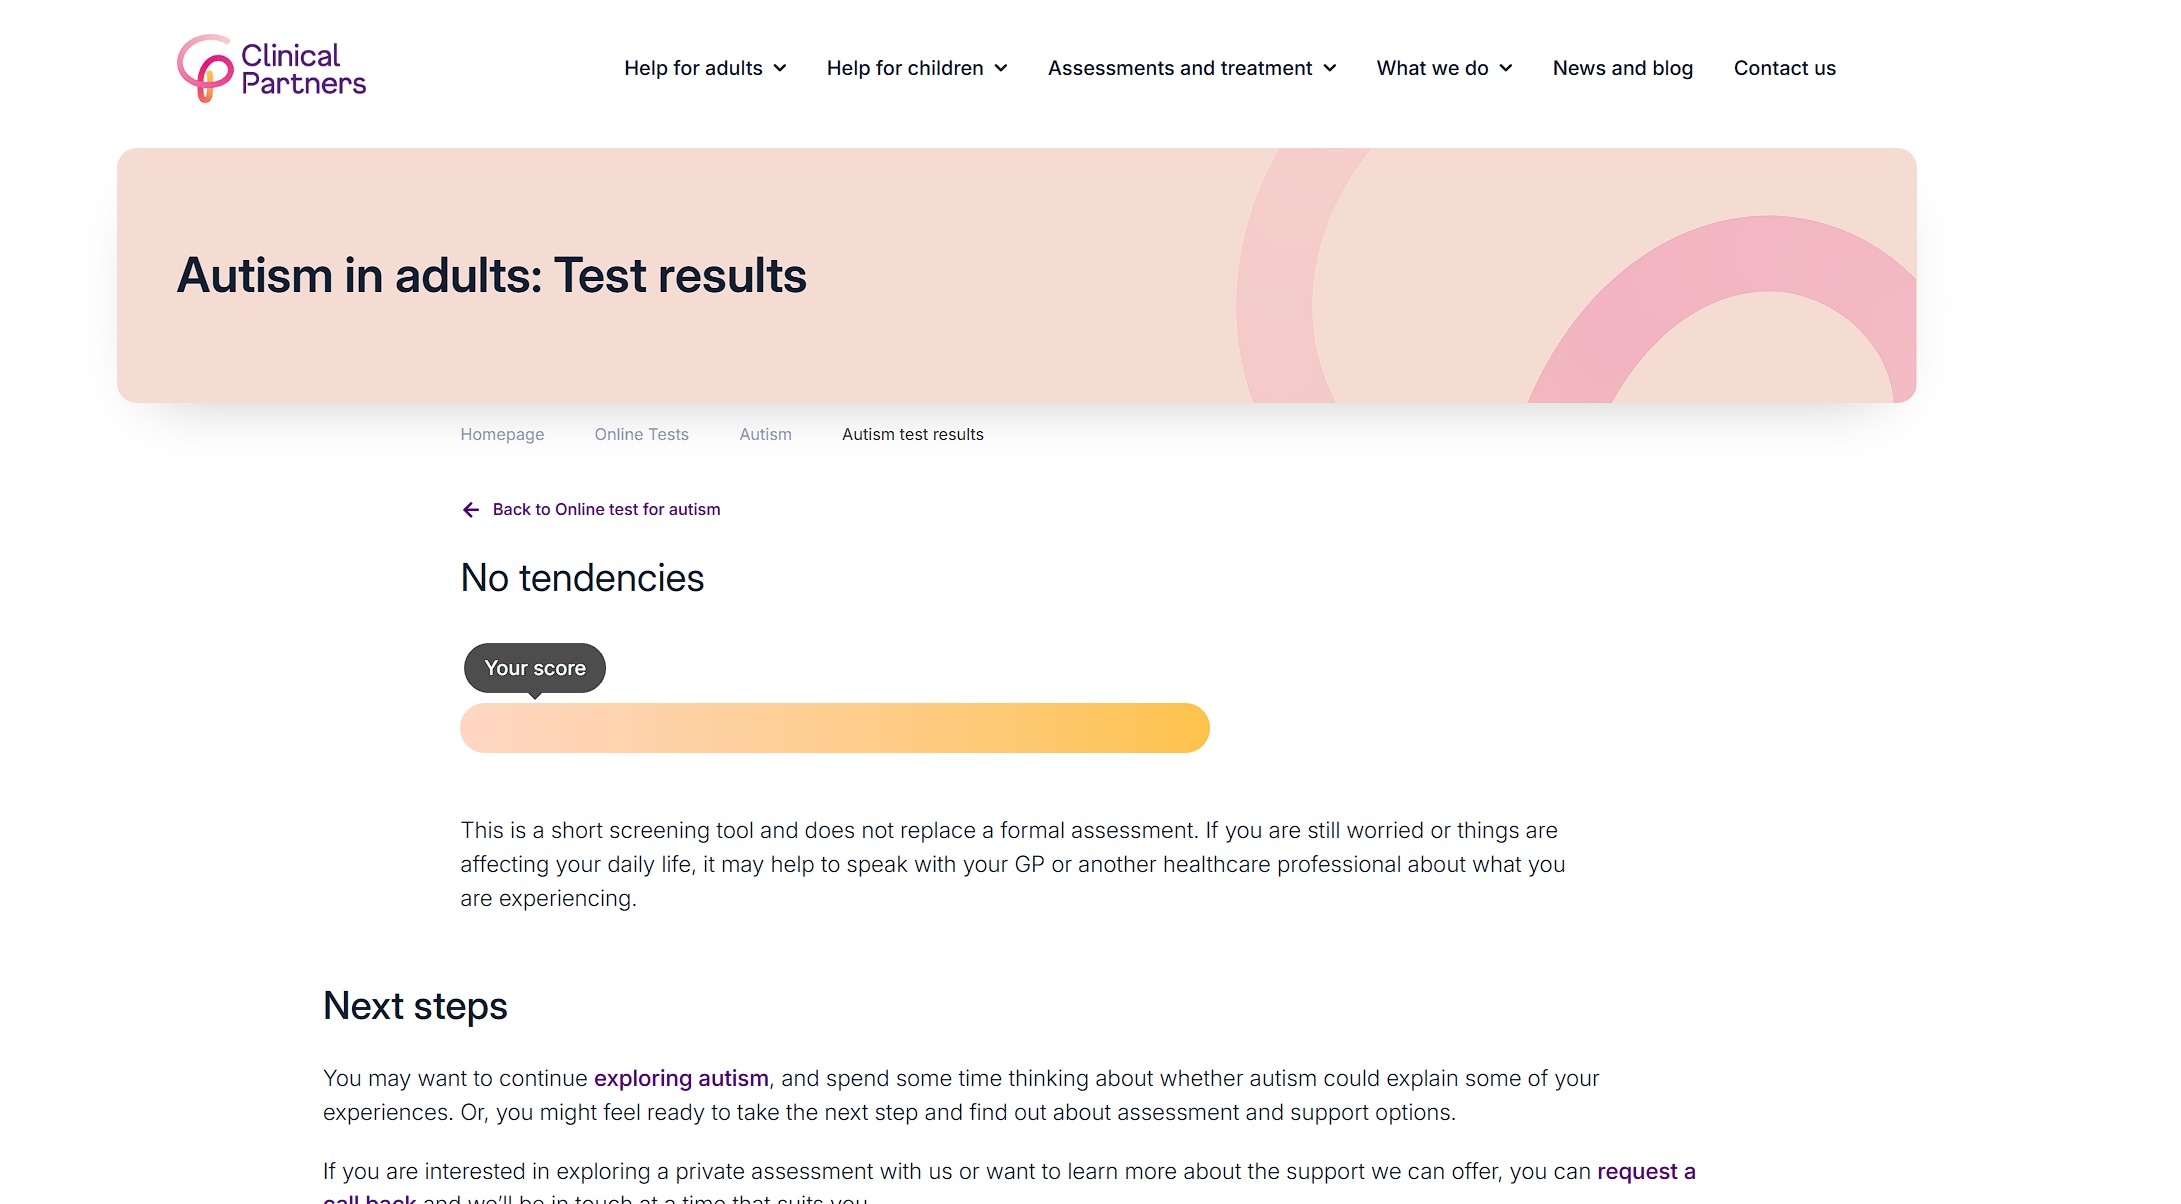Open the exploring autism link
This screenshot has height=1204, width=2181.
pyautogui.click(x=681, y=1078)
